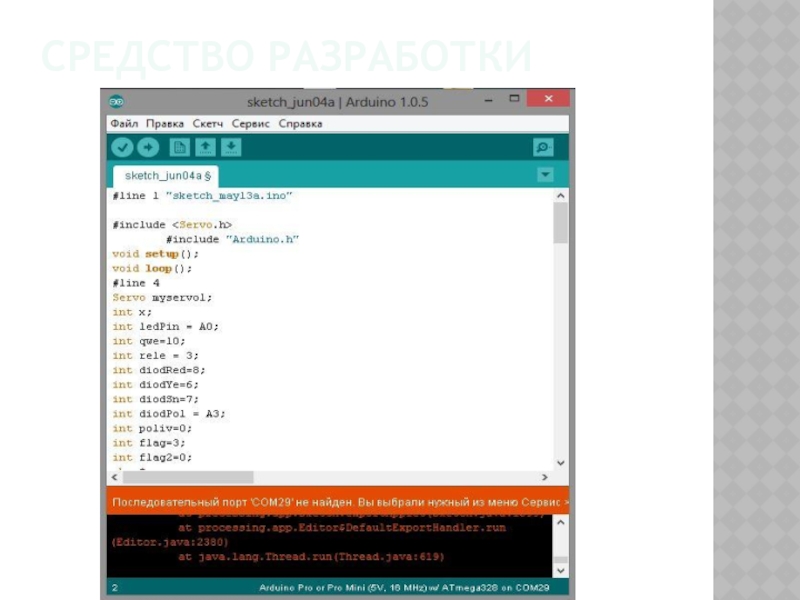The width and height of the screenshot is (800, 600).
Task: Open the Правка menu
Action: 165,123
